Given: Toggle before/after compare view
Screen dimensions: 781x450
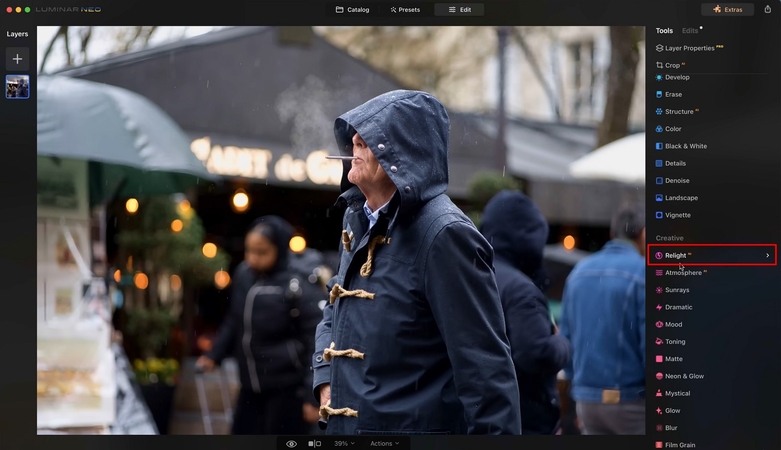Looking at the screenshot, I should pos(315,444).
